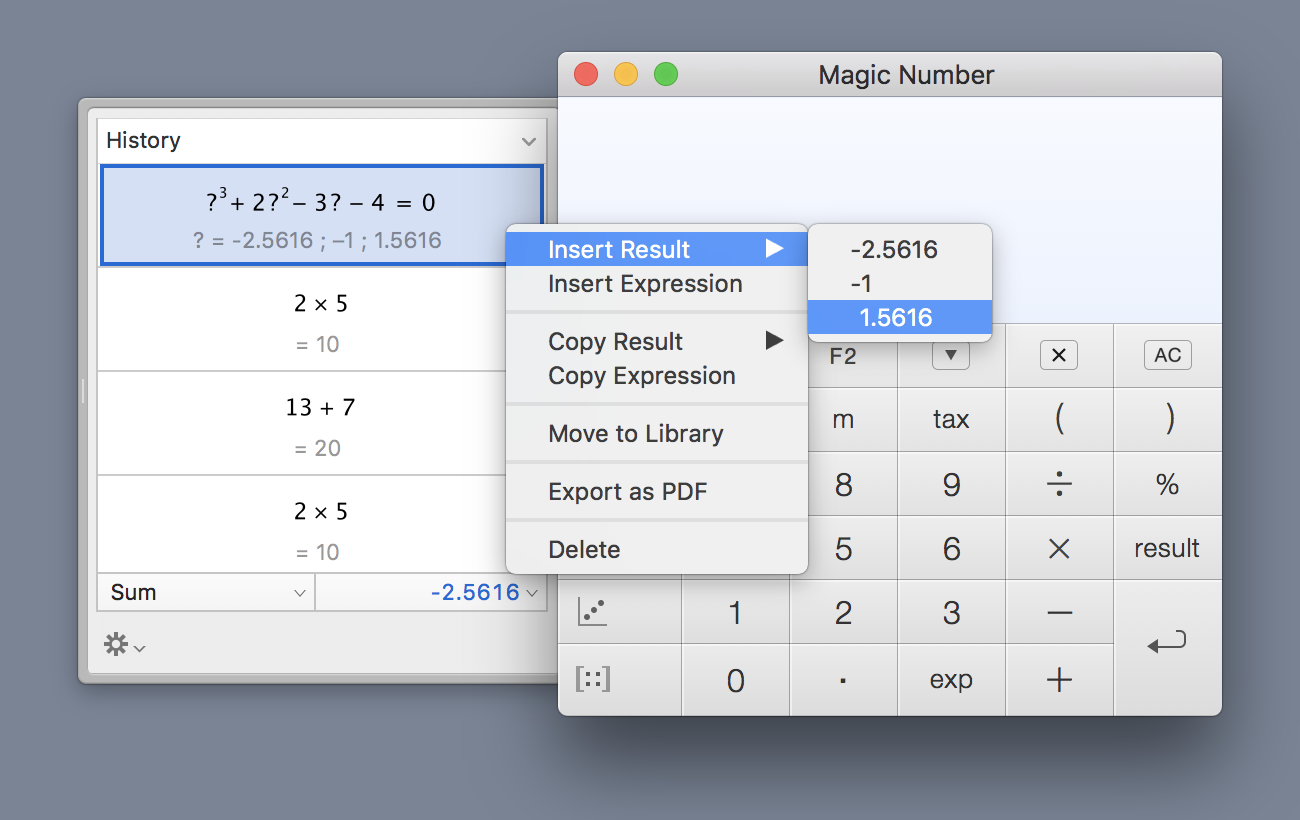Minimize the Magic Number window
This screenshot has height=820, width=1300.
pos(626,75)
